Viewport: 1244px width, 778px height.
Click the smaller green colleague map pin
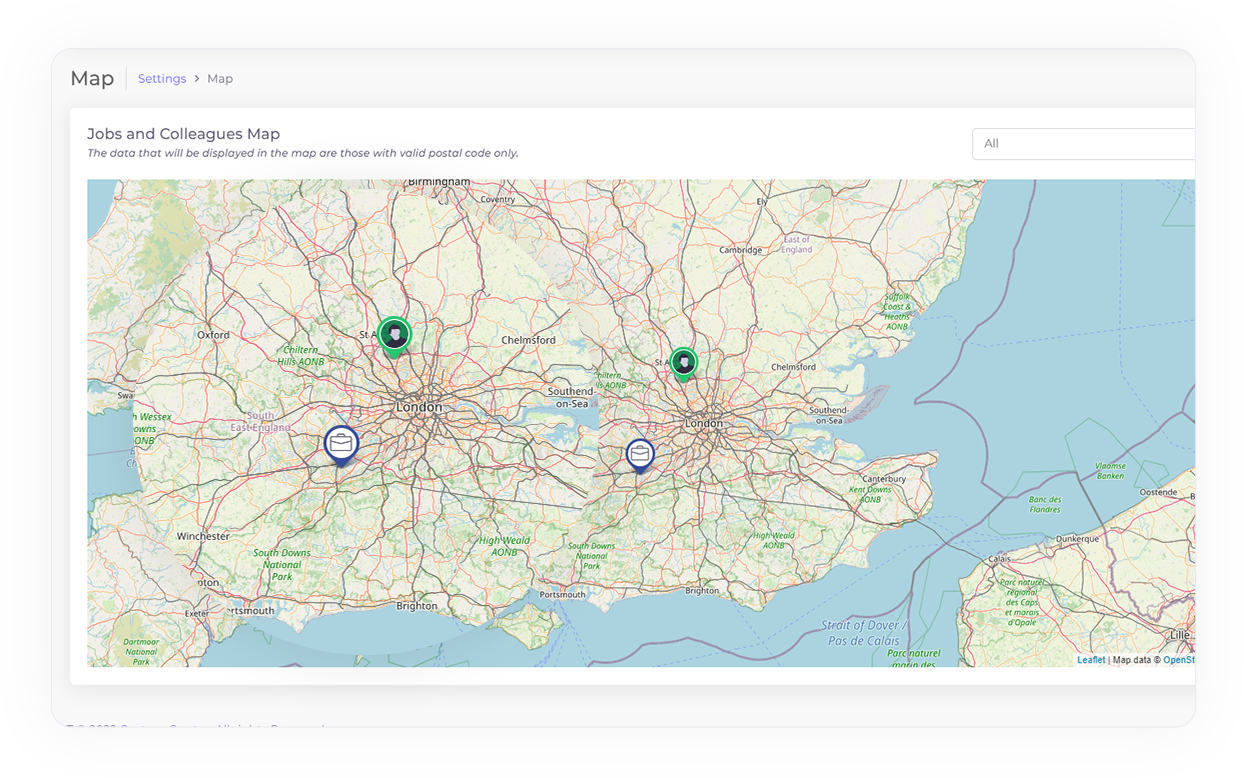683,362
